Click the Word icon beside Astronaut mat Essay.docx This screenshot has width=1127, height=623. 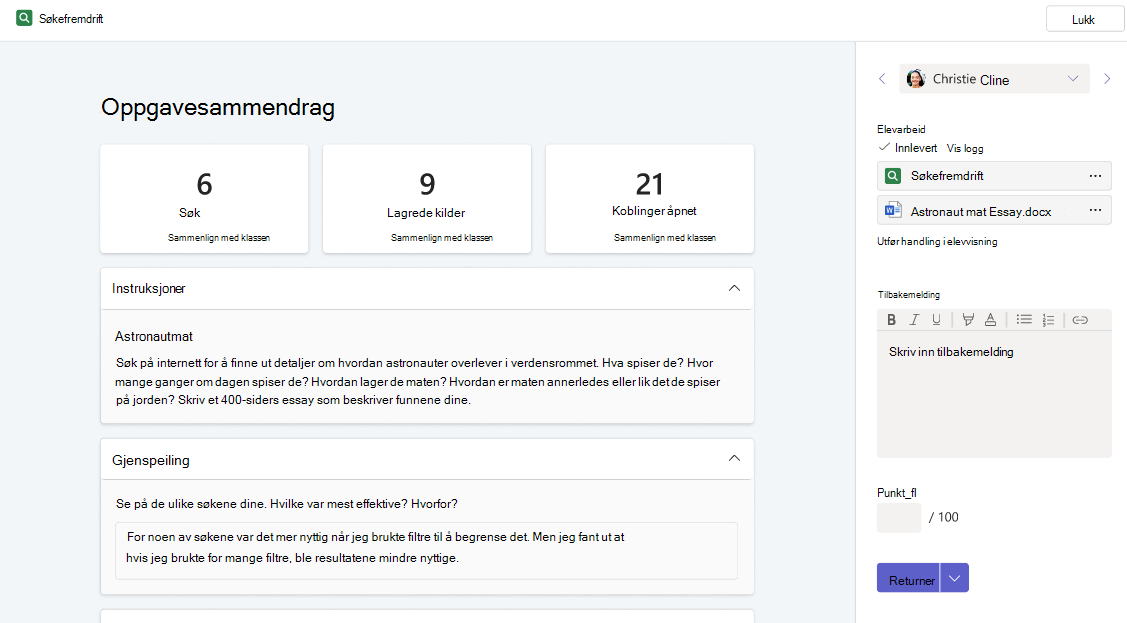pyautogui.click(x=893, y=211)
